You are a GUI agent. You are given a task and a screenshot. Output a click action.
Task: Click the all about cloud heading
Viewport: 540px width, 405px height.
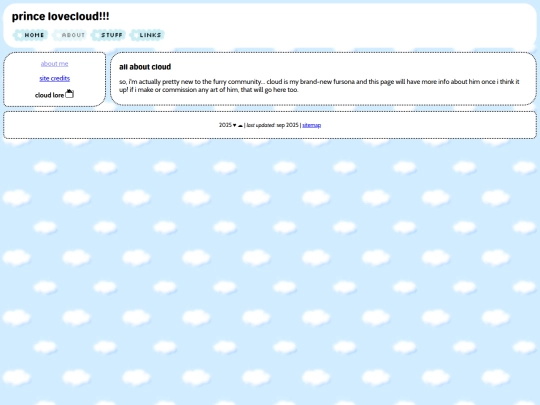click(x=145, y=67)
